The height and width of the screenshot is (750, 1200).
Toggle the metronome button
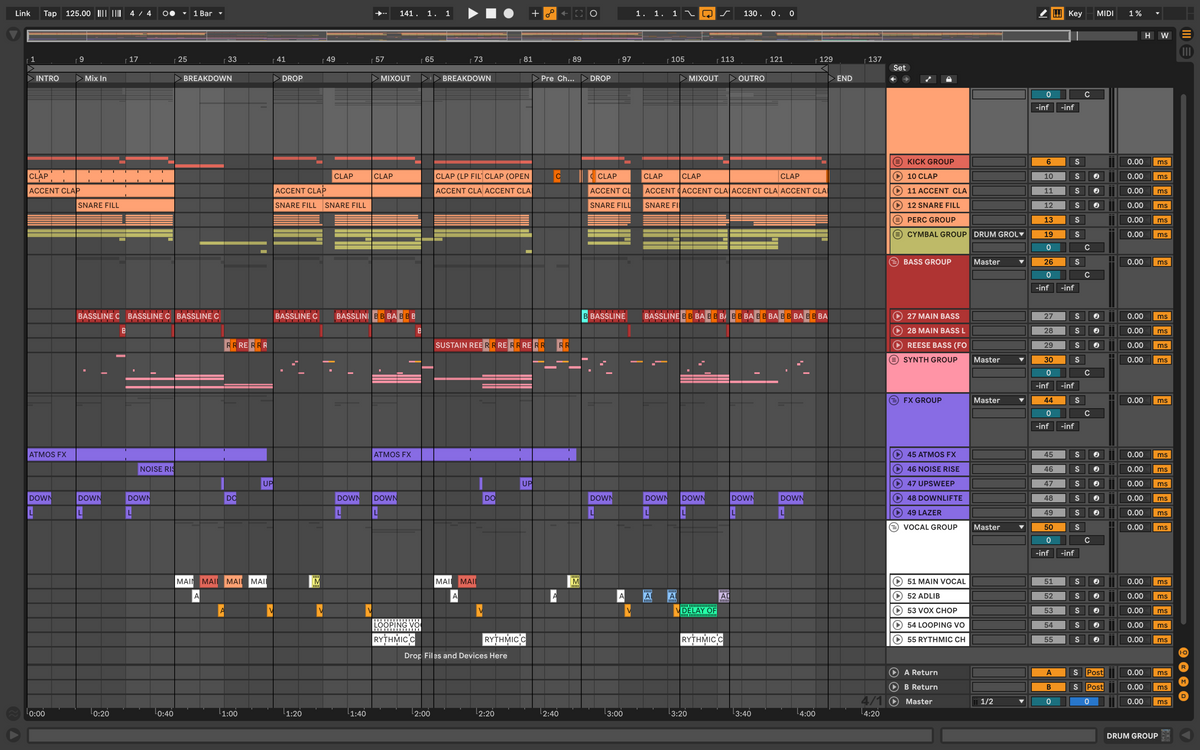pos(171,14)
